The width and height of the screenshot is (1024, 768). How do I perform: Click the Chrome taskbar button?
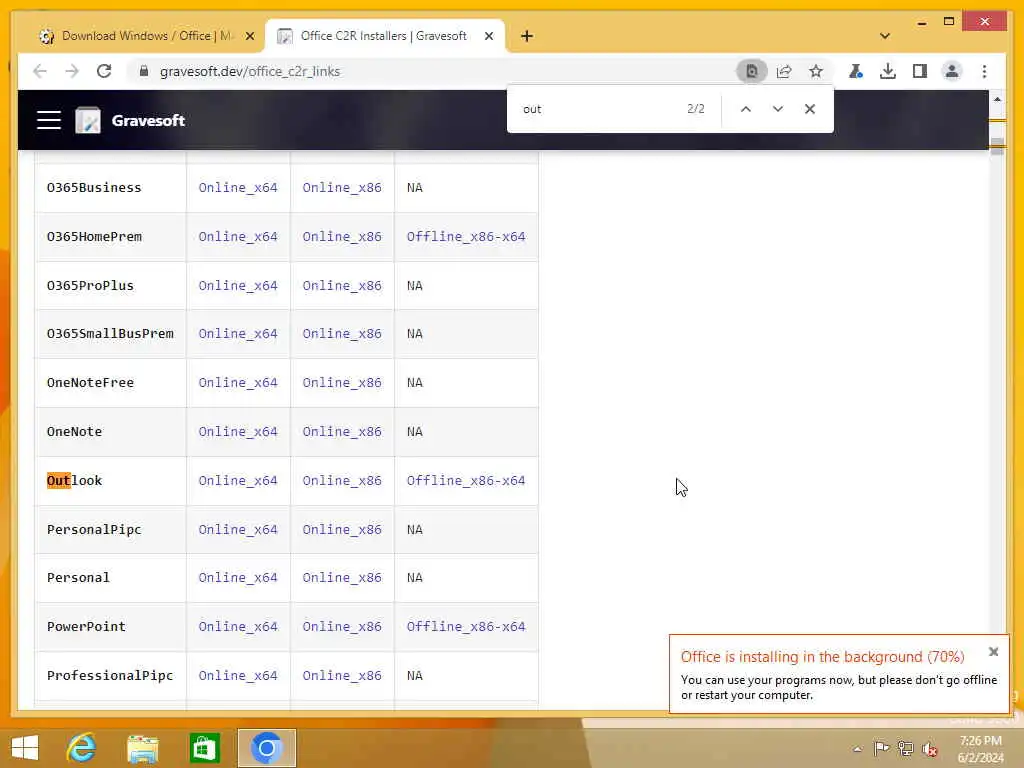point(266,748)
